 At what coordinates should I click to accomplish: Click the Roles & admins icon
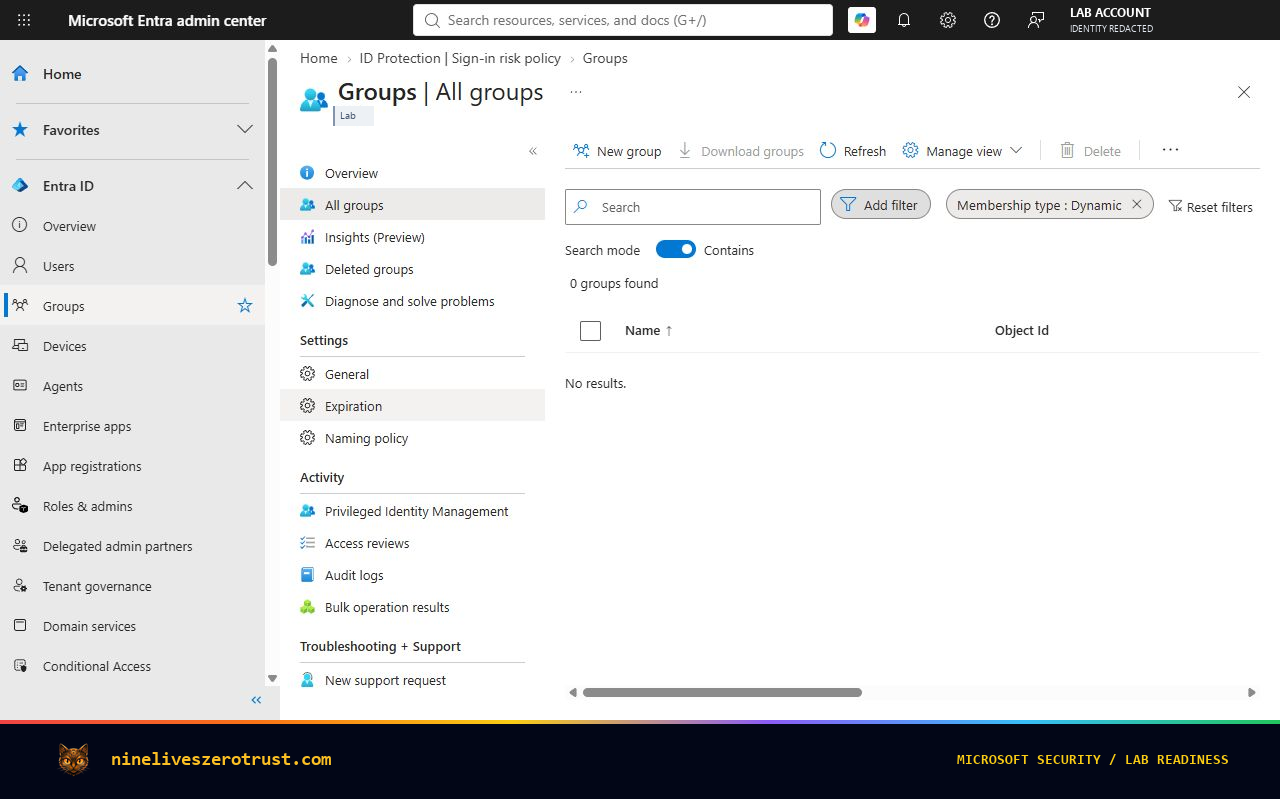pos(20,506)
